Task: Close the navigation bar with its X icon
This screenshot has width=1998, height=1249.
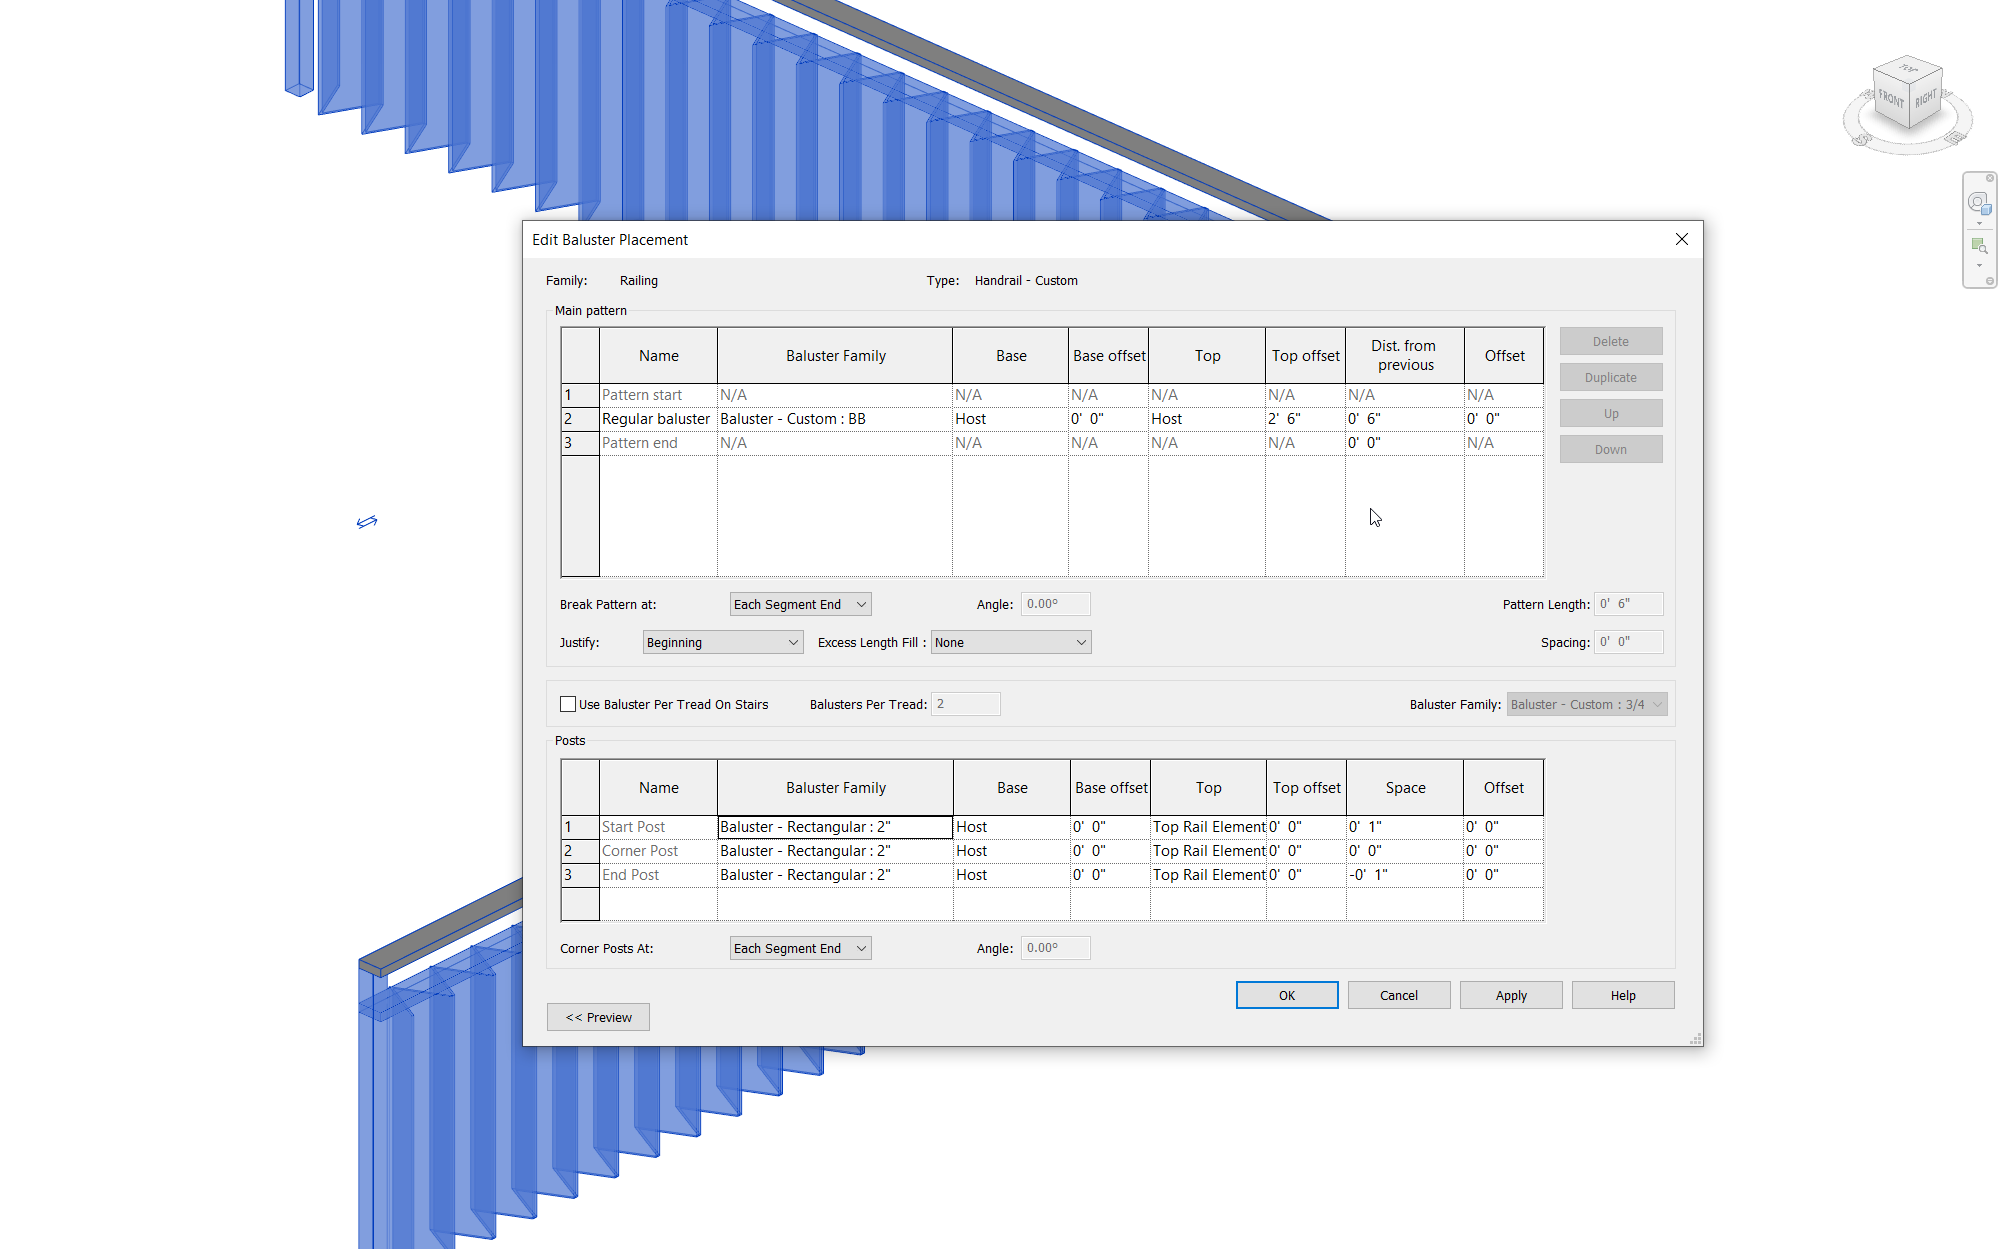Action: (1990, 178)
